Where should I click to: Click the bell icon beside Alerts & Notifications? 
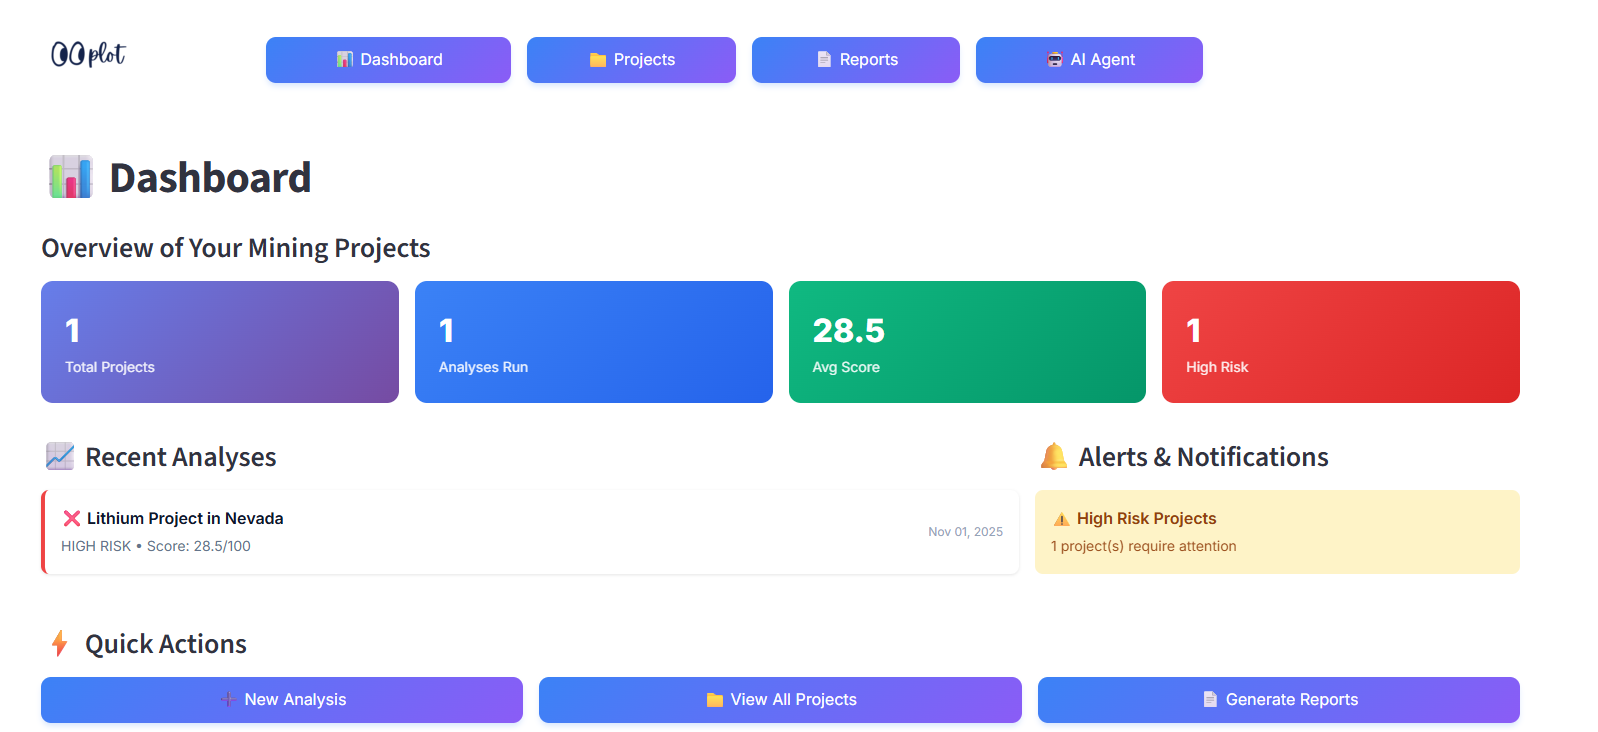click(x=1054, y=456)
